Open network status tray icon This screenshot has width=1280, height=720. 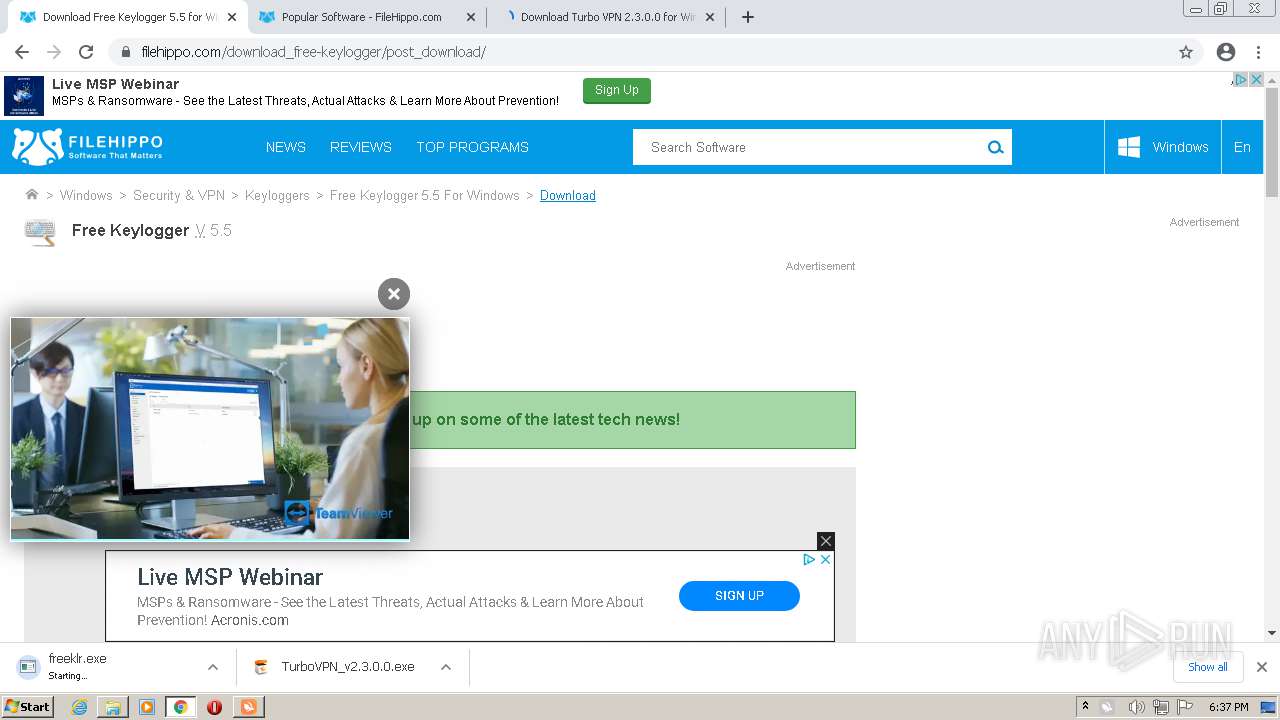click(1160, 707)
